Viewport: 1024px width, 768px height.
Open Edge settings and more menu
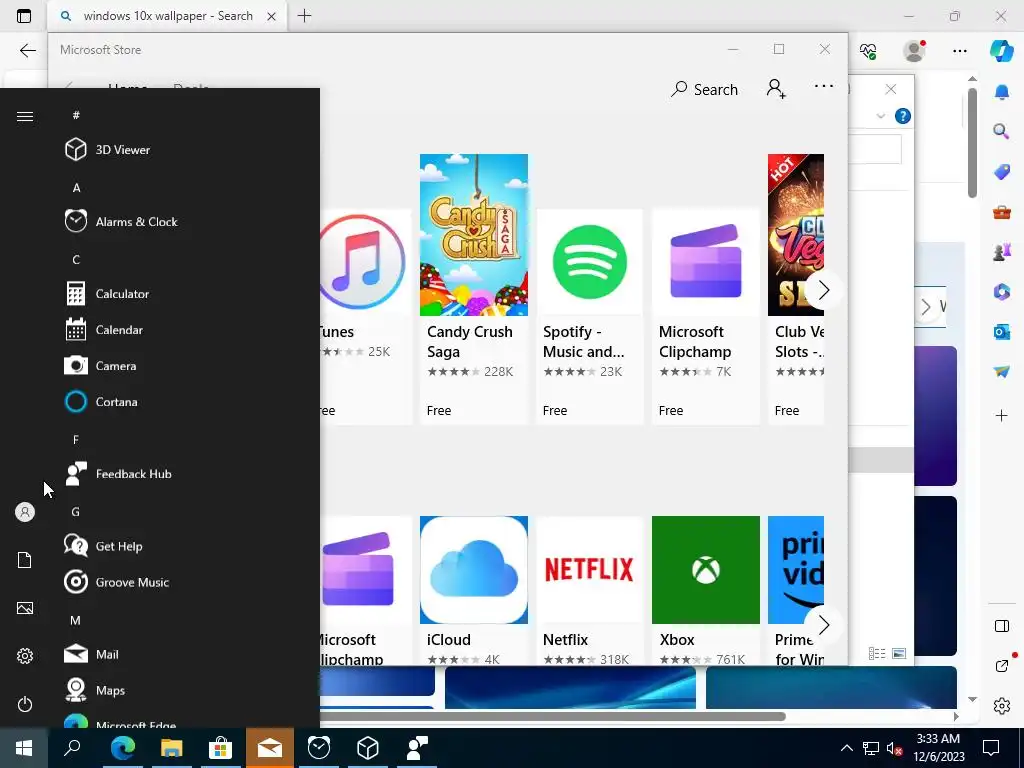tap(959, 51)
